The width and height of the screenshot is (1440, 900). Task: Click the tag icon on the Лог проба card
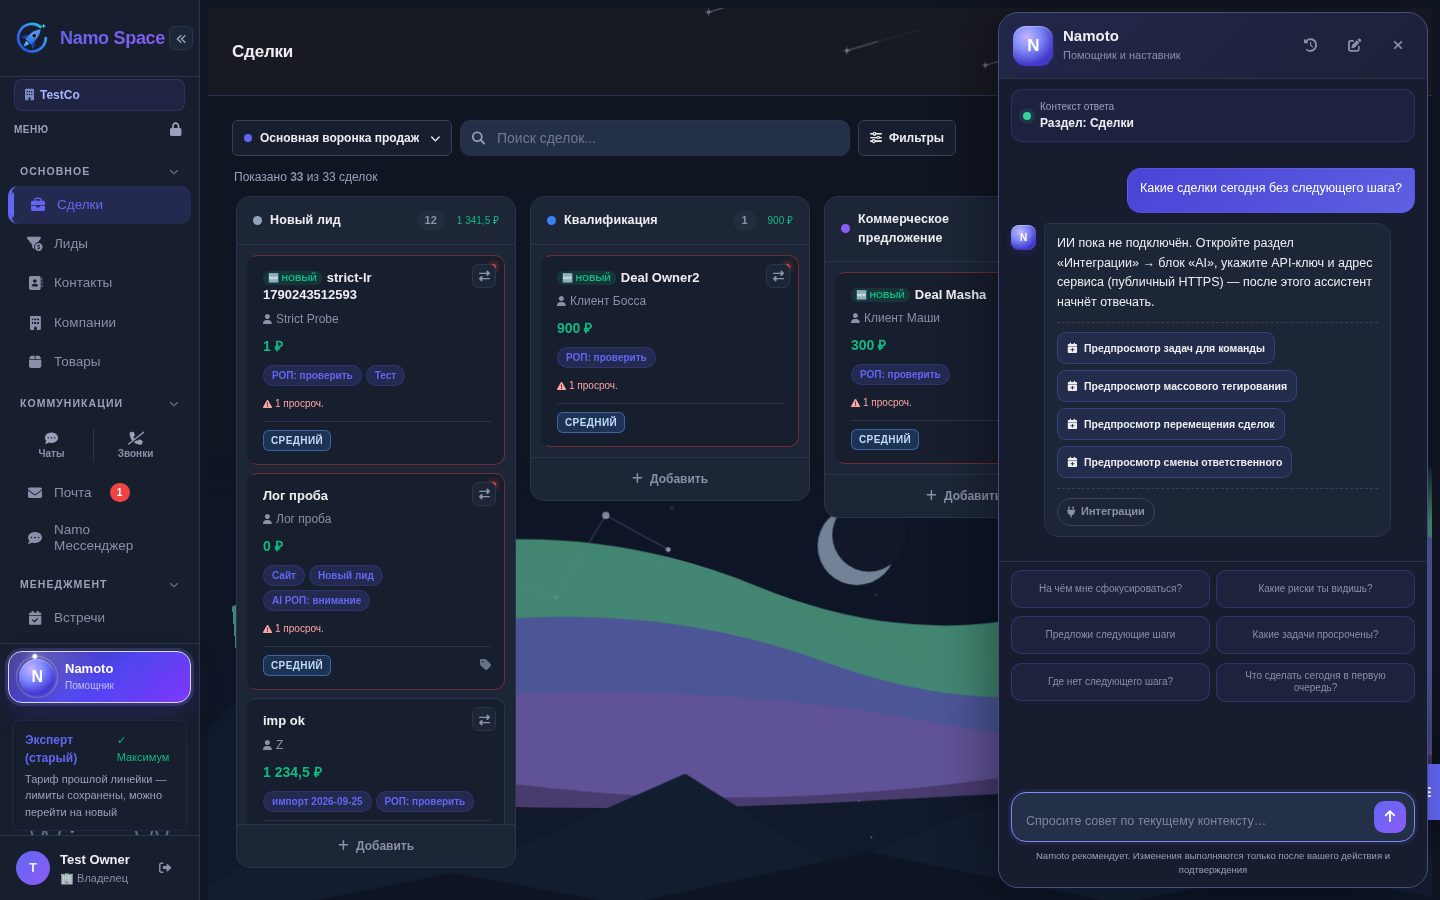485,664
